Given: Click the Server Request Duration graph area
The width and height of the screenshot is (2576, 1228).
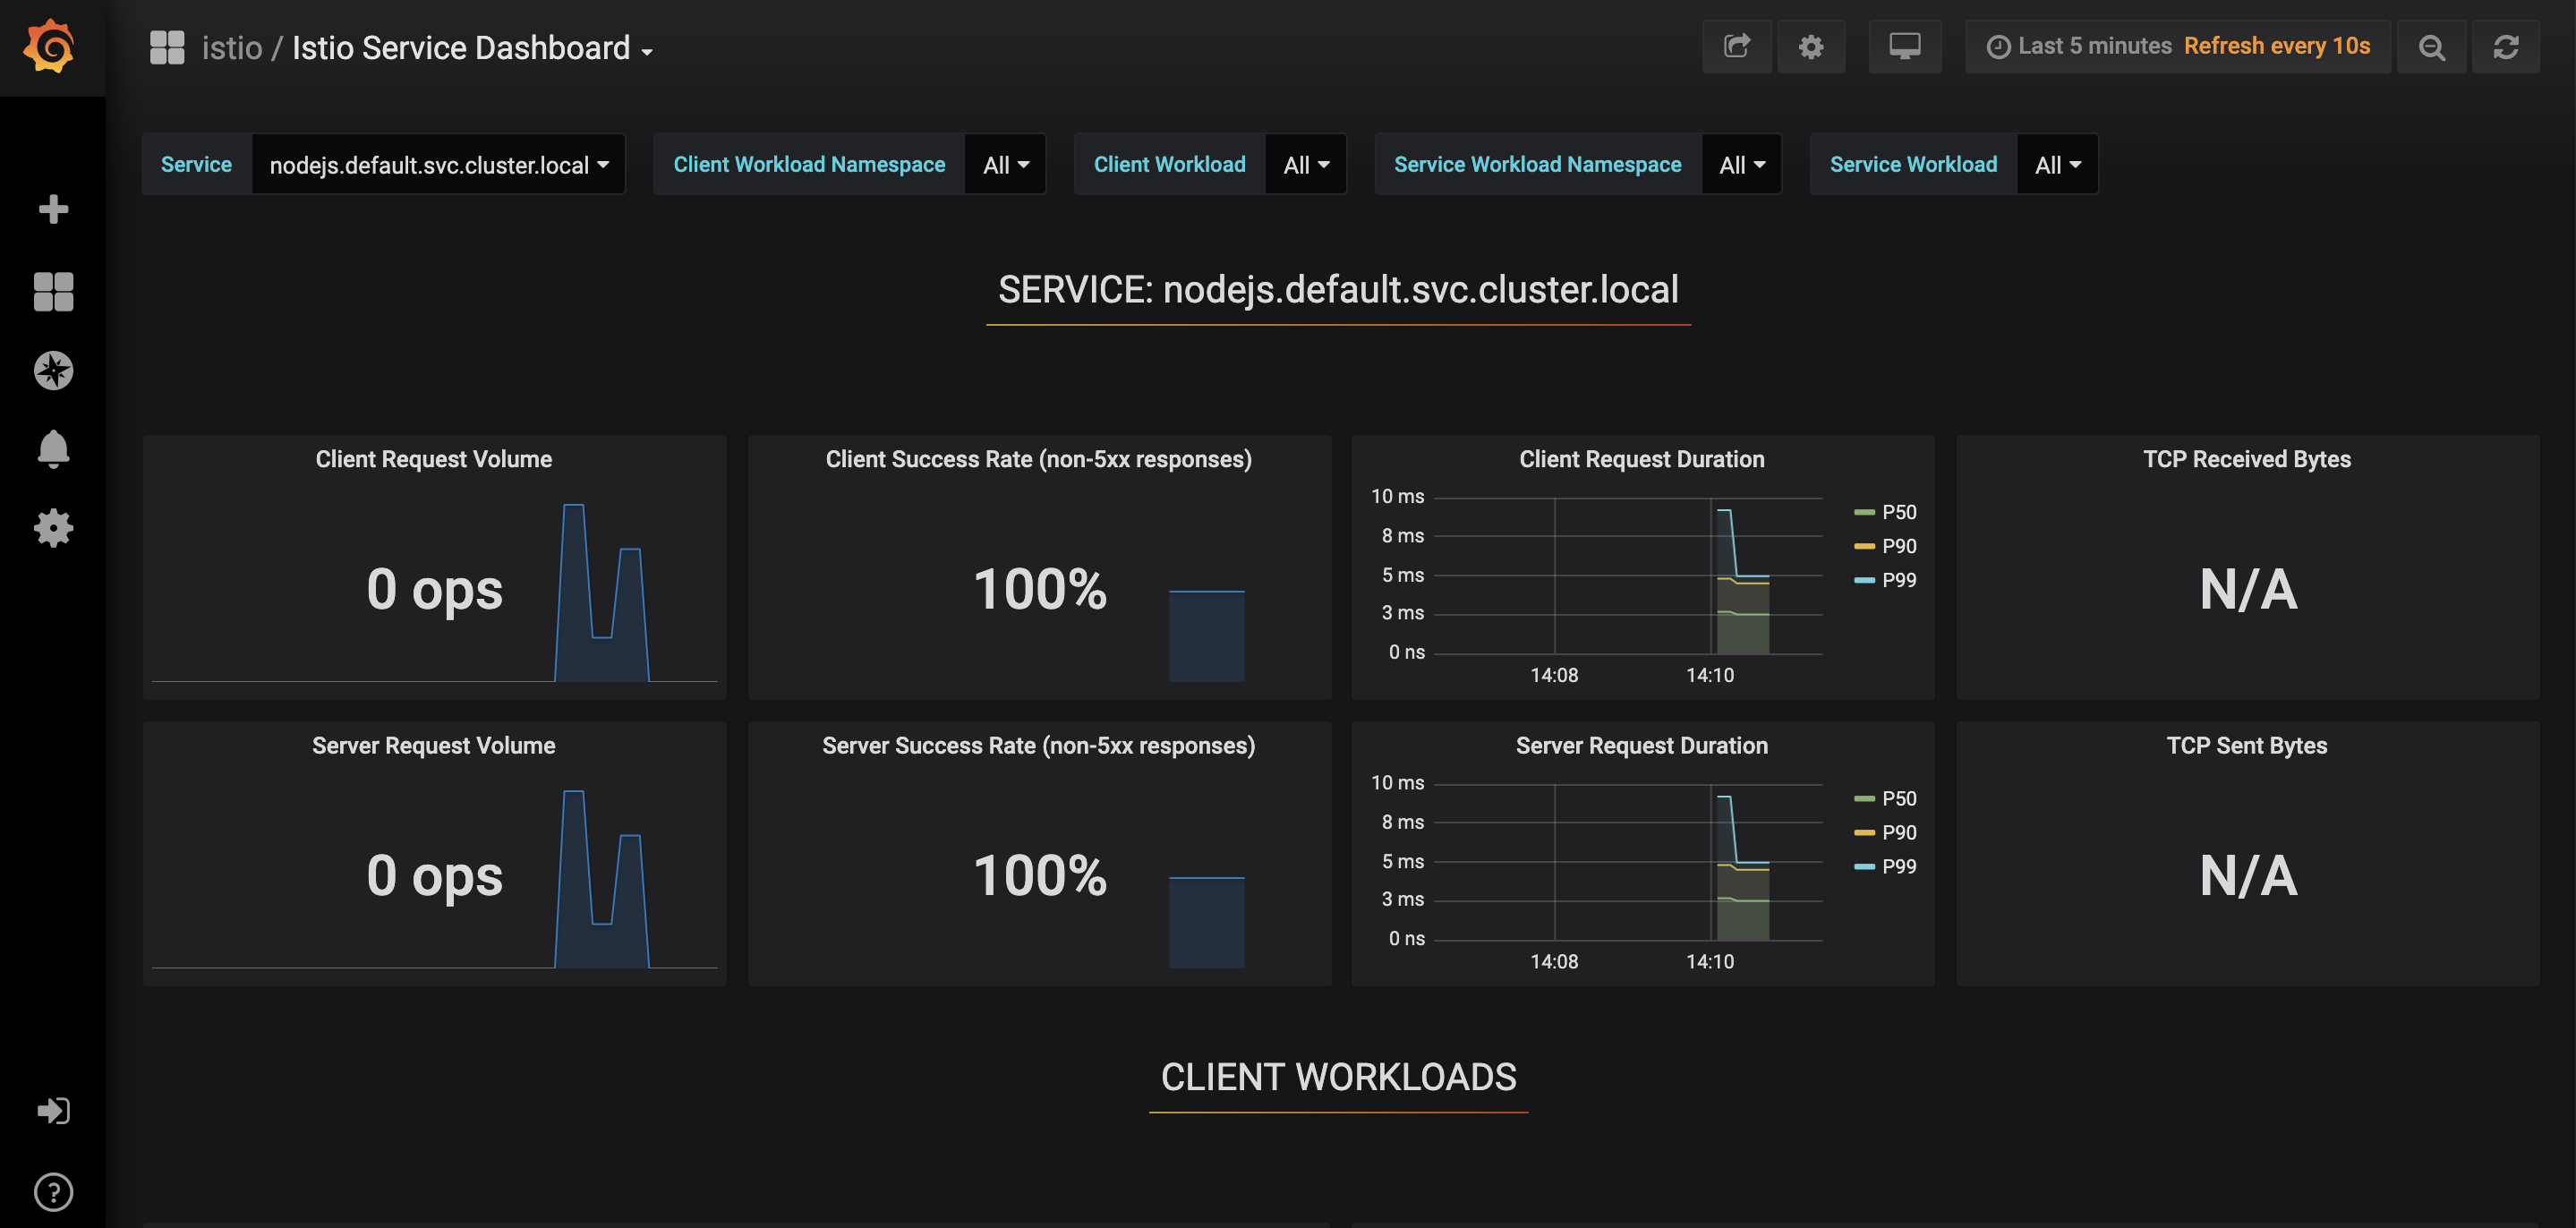Looking at the screenshot, I should click(x=1628, y=862).
